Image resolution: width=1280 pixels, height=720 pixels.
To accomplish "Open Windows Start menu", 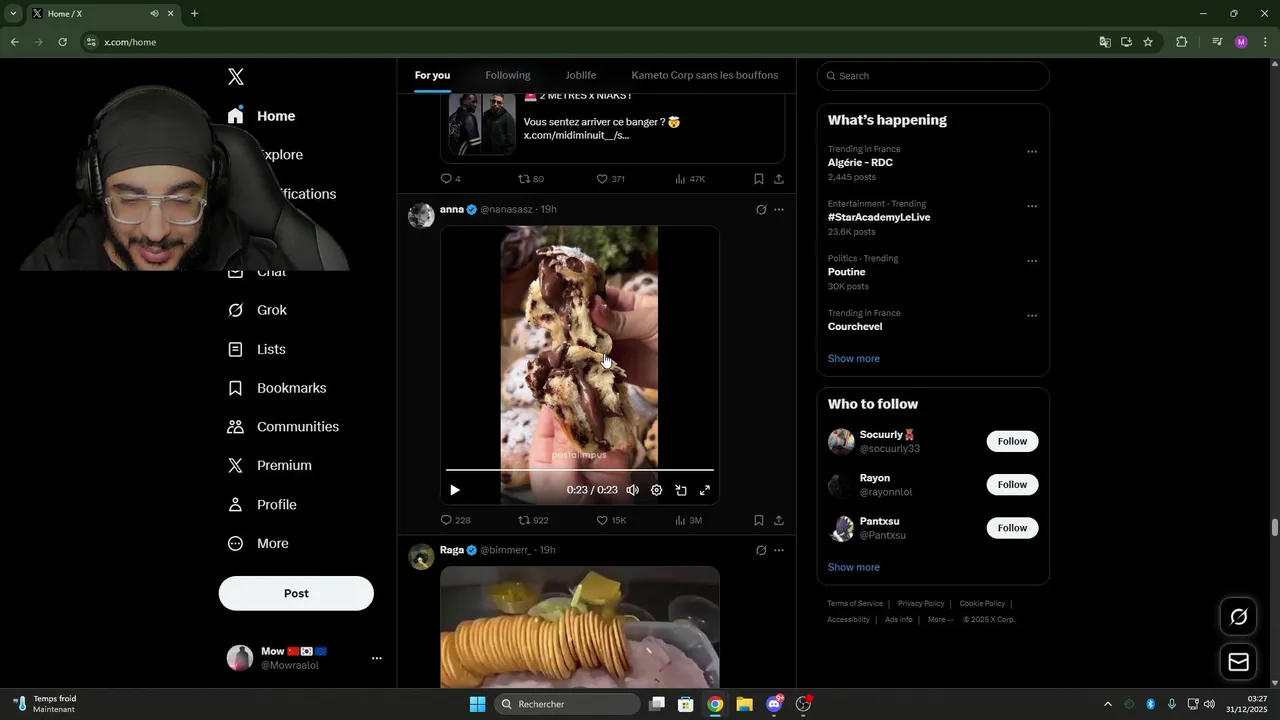I will click(477, 704).
